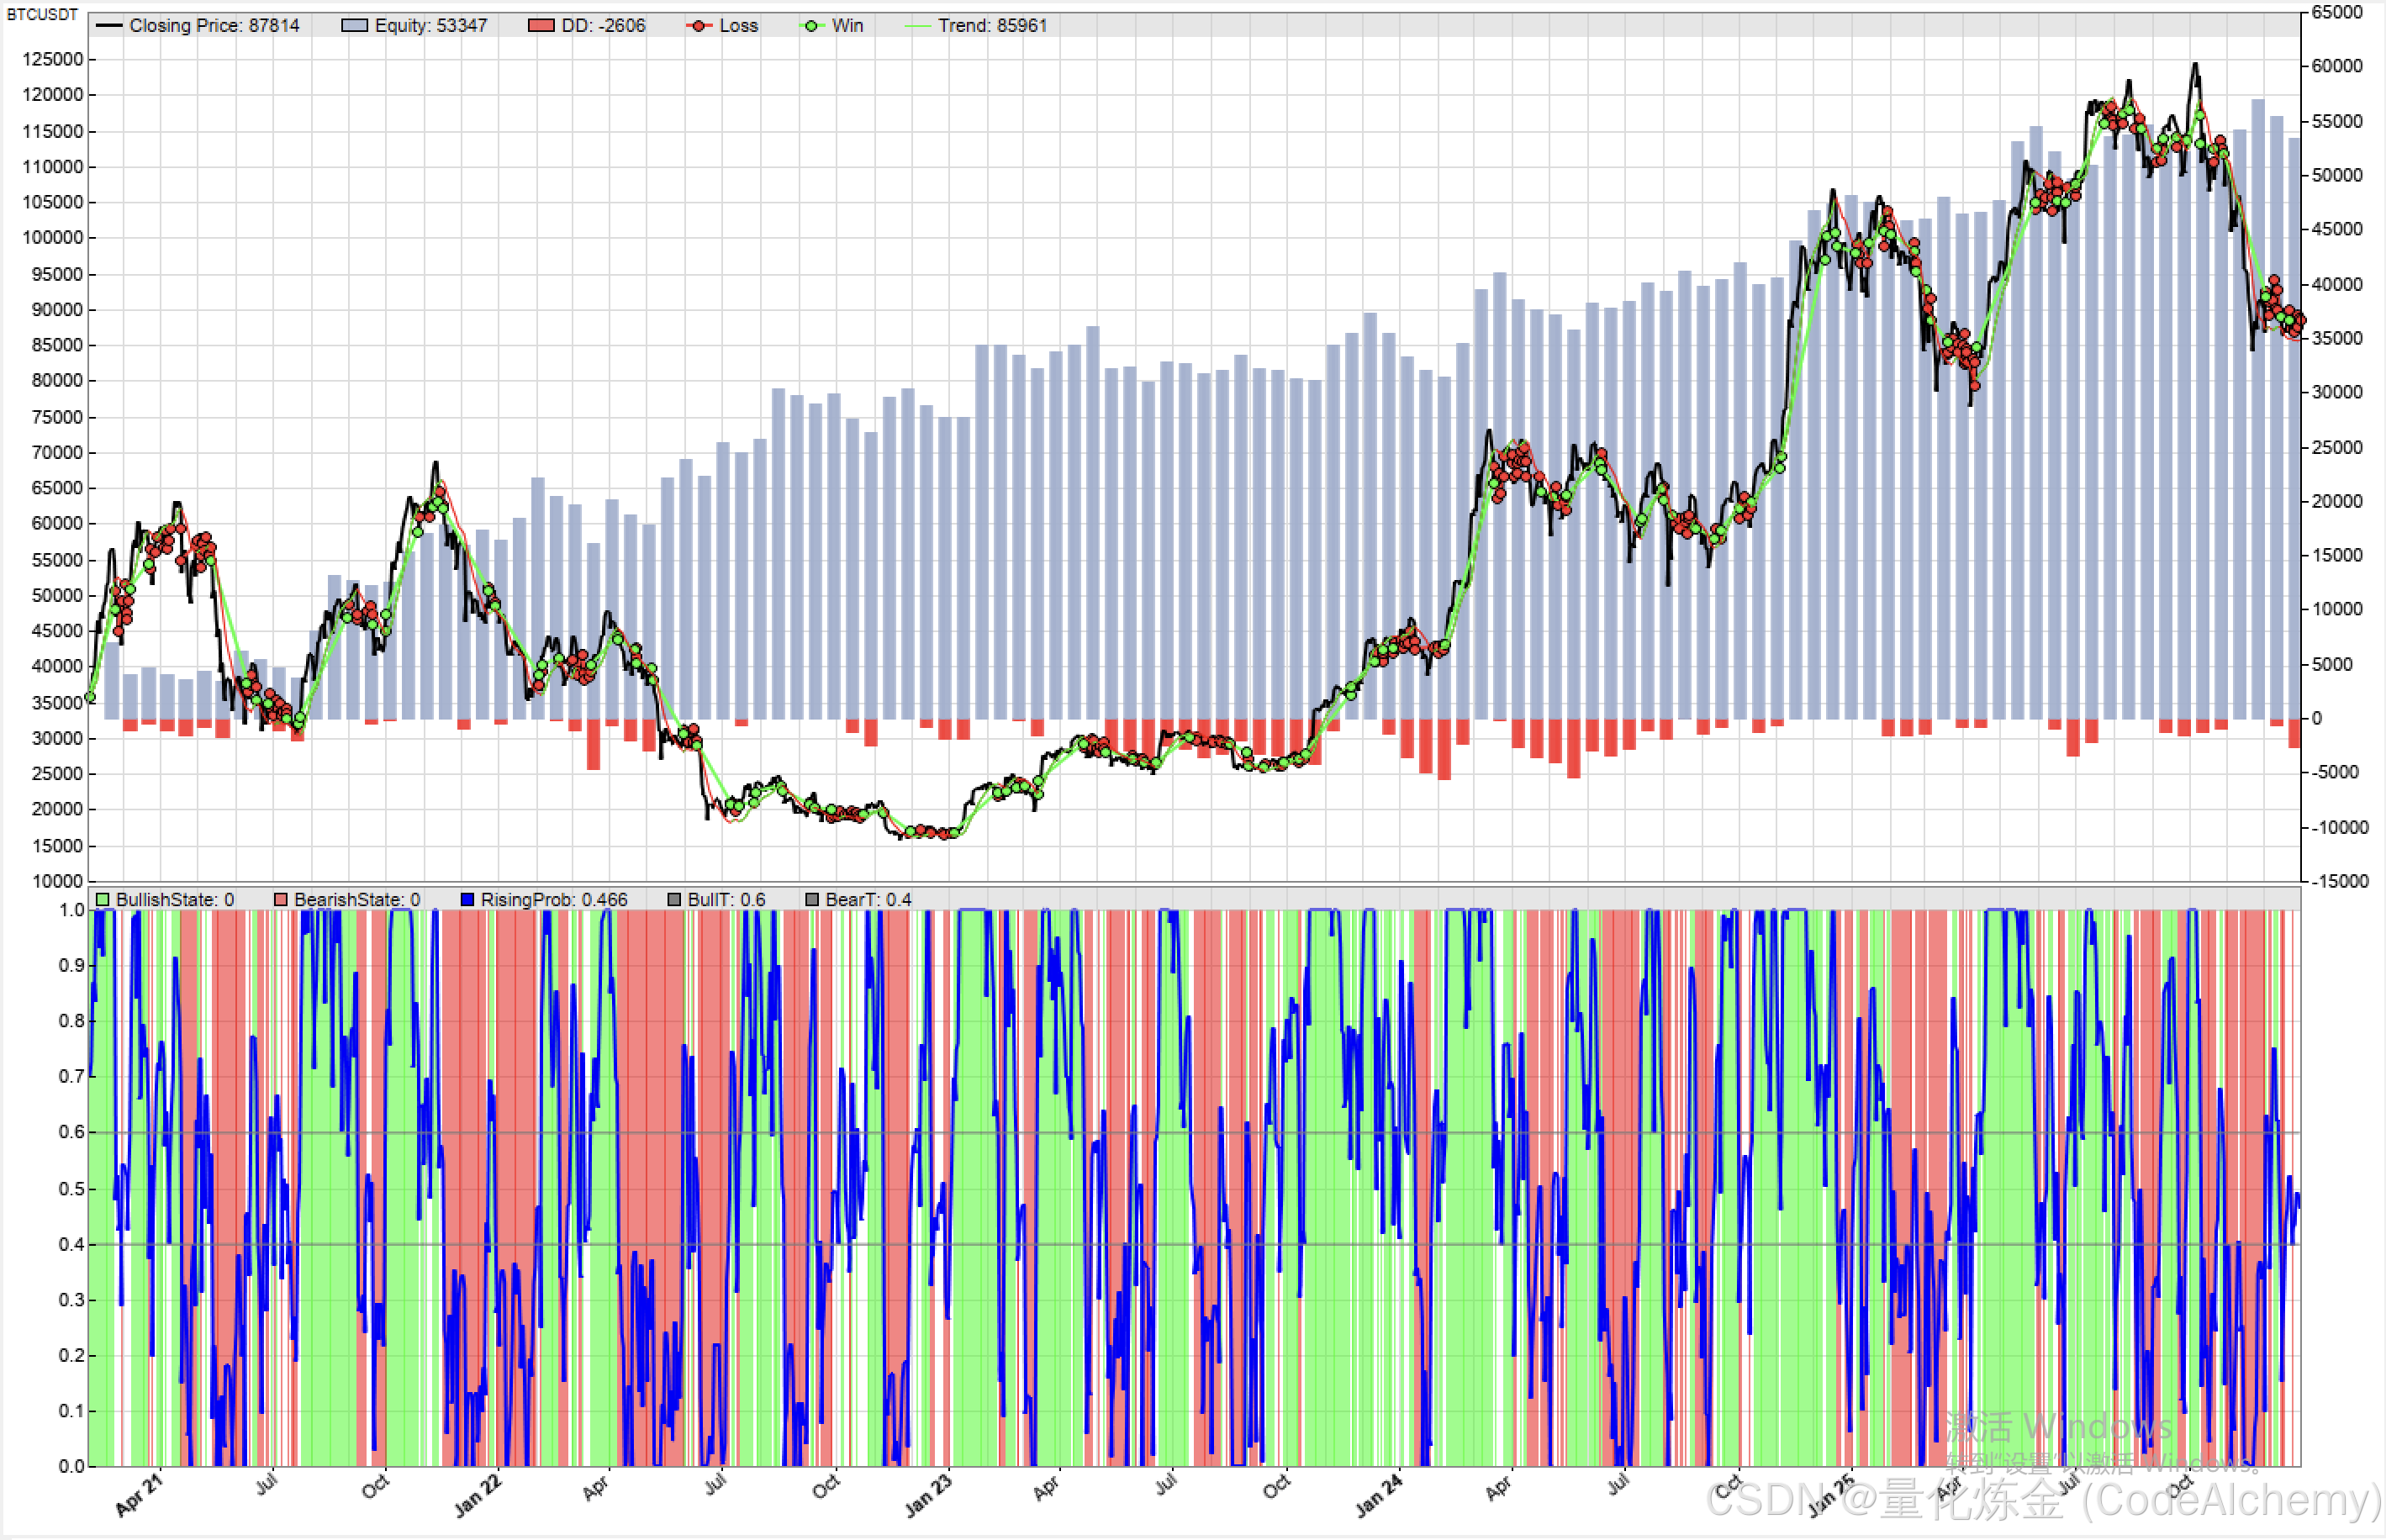
Task: Click the BTCUSDT symbol label
Action: [42, 14]
